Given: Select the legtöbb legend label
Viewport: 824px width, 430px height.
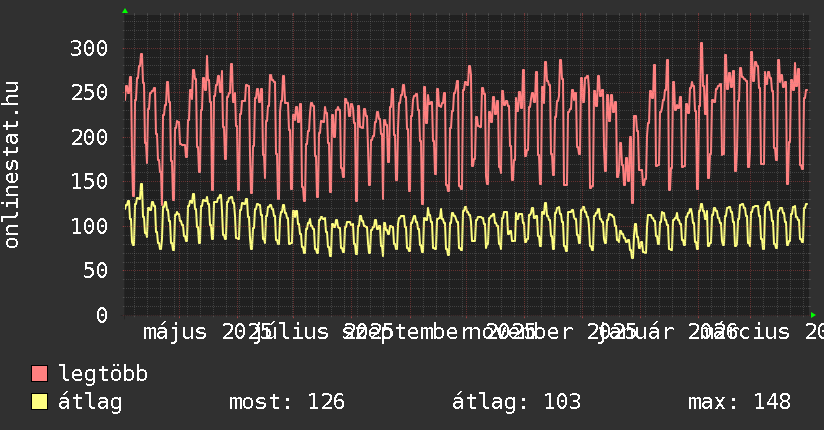Looking at the screenshot, I should point(103,374).
